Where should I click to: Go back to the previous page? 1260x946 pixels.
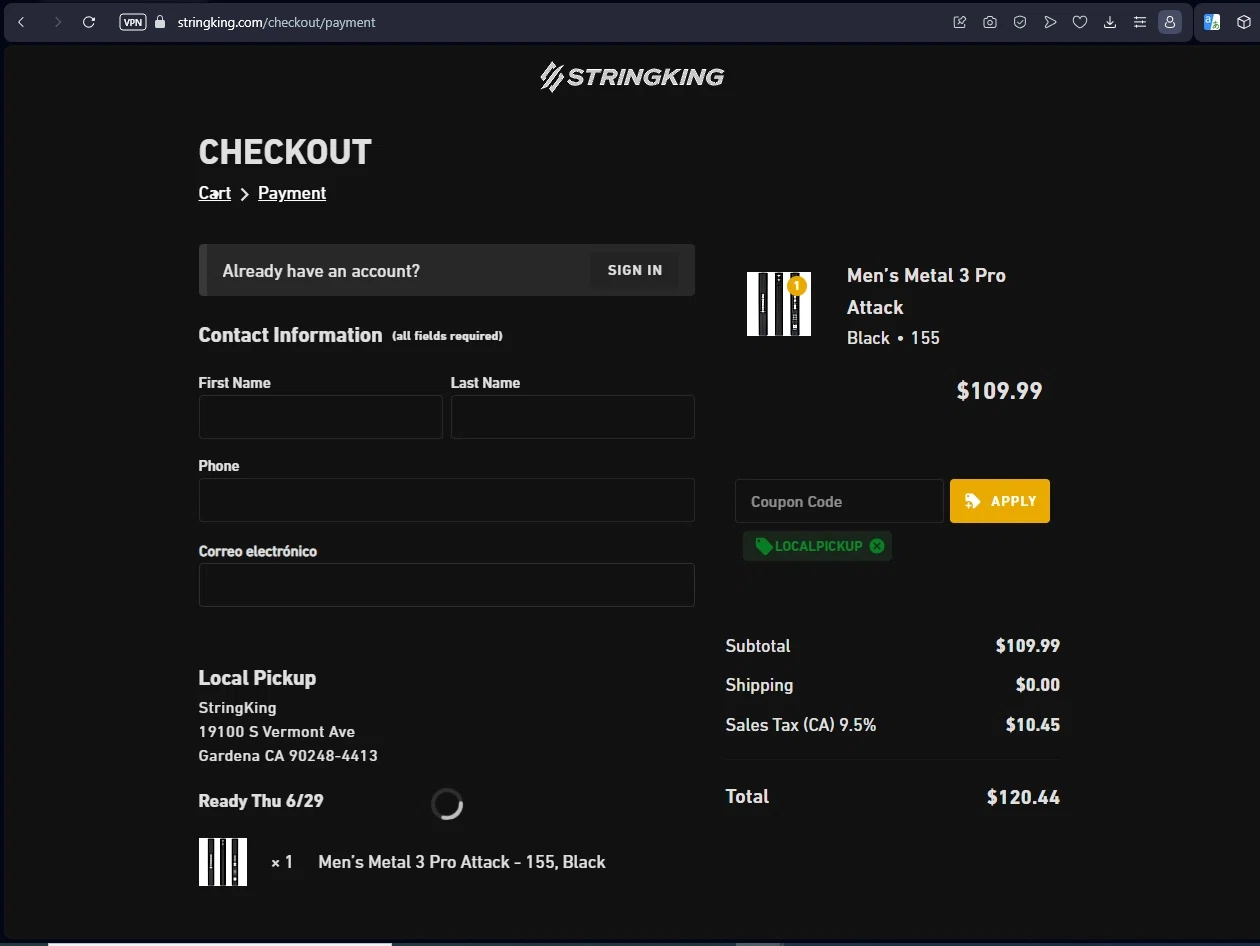coord(21,22)
